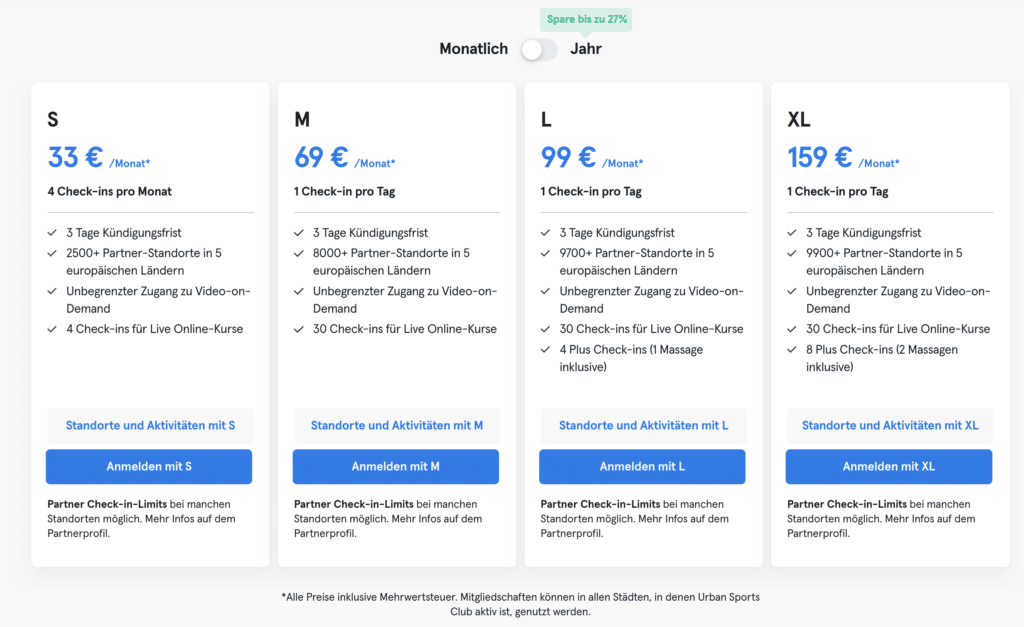Select the Jahr billing label

tap(586, 49)
